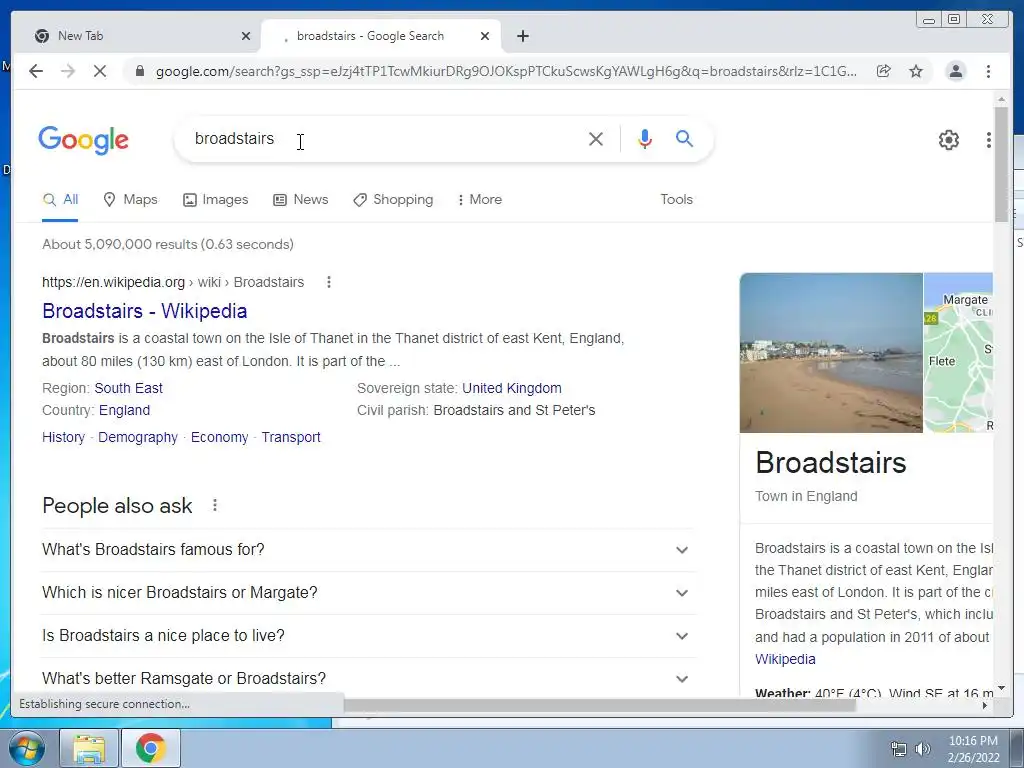The height and width of the screenshot is (768, 1024).
Task: Open the Margate map thumbnail
Action: click(x=958, y=353)
